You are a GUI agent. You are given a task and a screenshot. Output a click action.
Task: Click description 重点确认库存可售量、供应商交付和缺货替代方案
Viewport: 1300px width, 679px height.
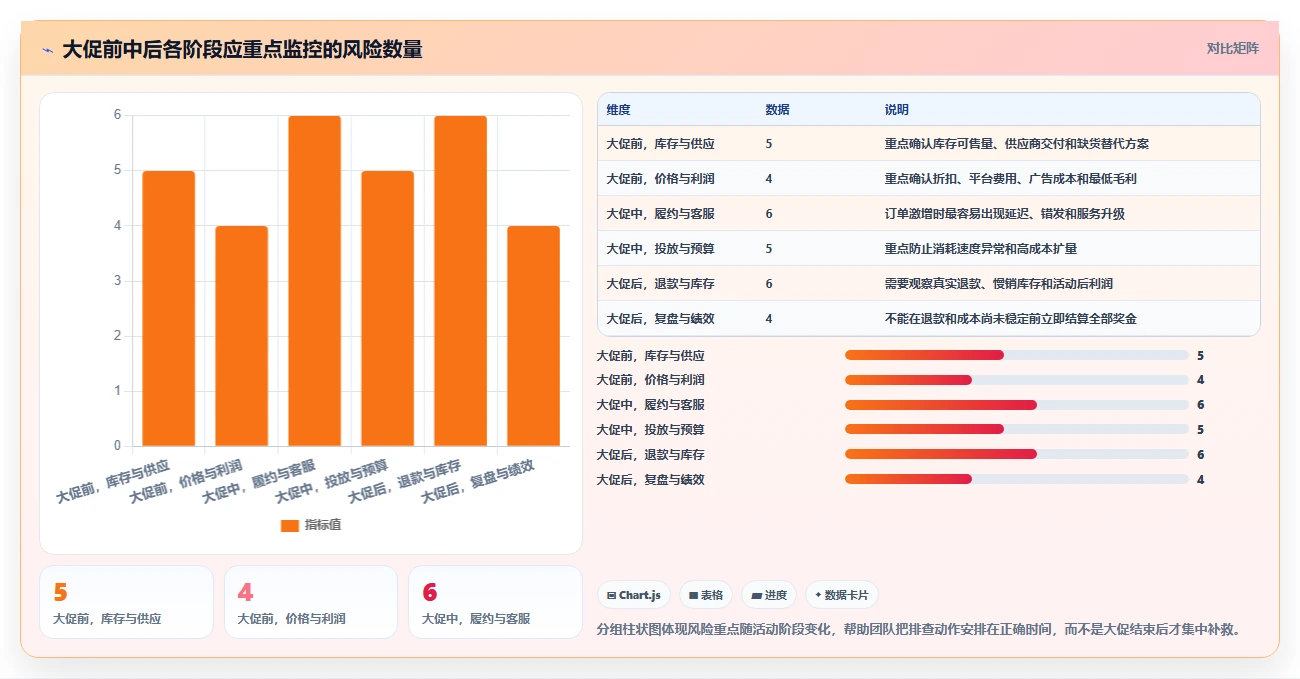1016,143
